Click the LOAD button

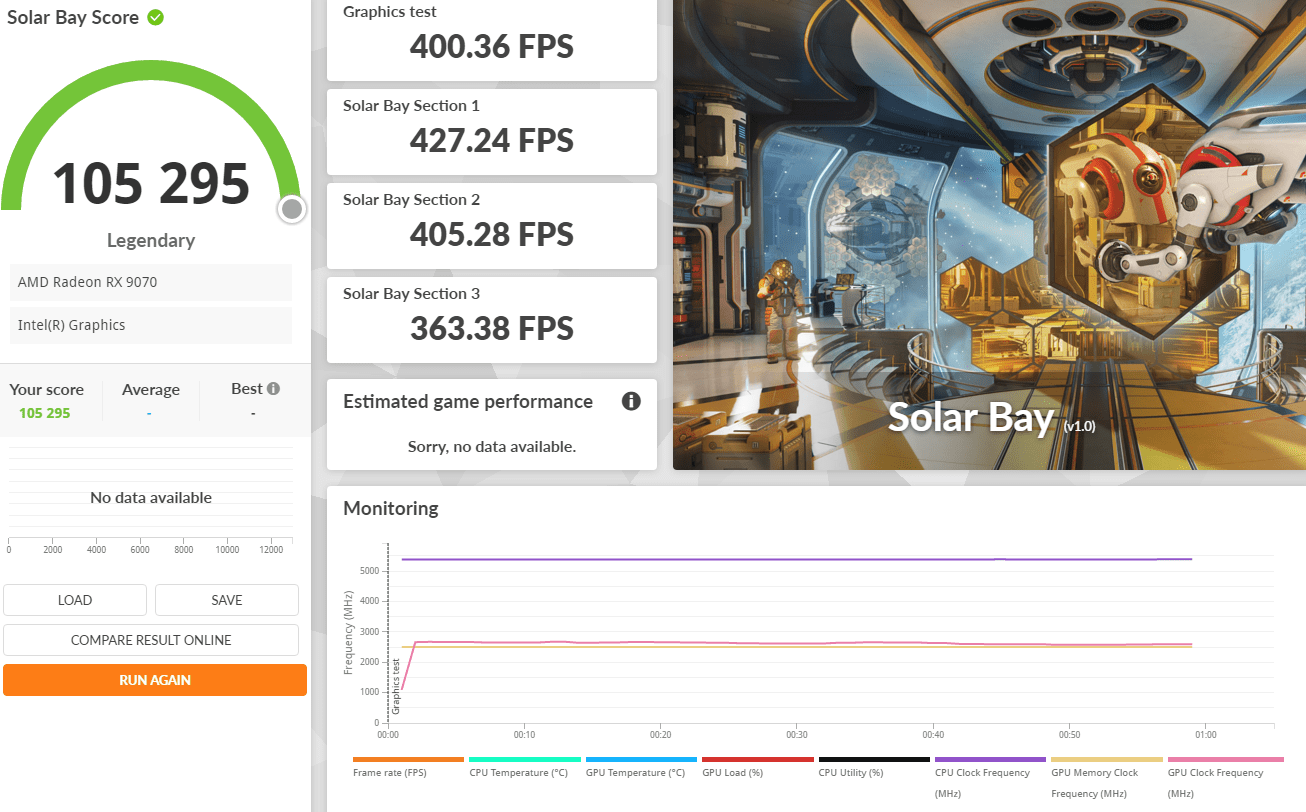tap(75, 600)
